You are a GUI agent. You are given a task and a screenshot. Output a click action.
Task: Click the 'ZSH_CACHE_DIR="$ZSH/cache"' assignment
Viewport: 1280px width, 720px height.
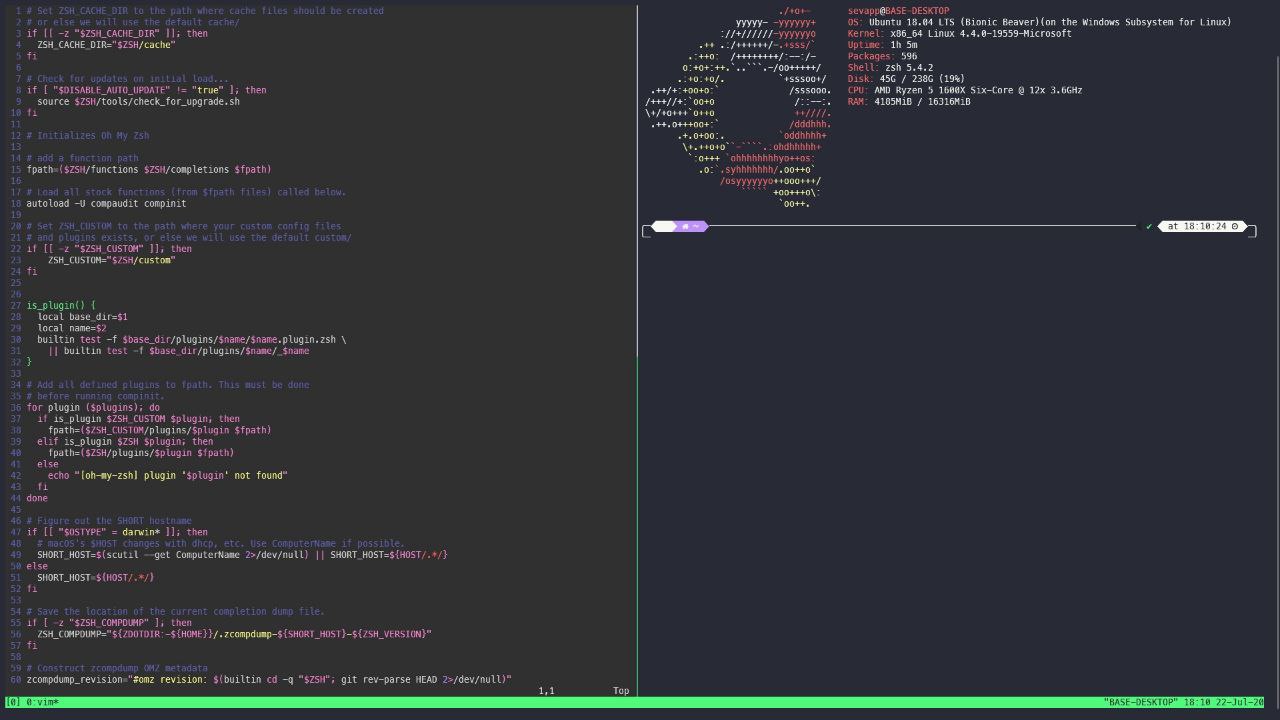click(106, 45)
